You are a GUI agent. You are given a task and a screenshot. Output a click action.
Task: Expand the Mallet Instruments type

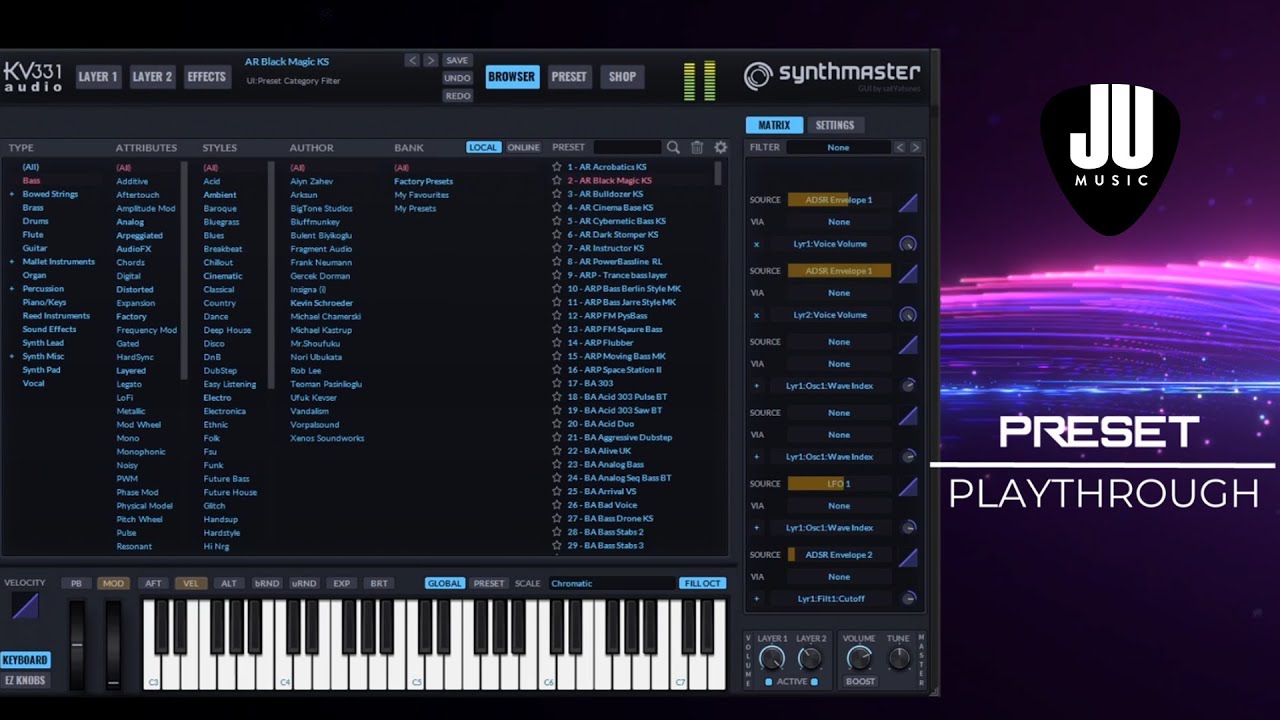(x=12, y=262)
